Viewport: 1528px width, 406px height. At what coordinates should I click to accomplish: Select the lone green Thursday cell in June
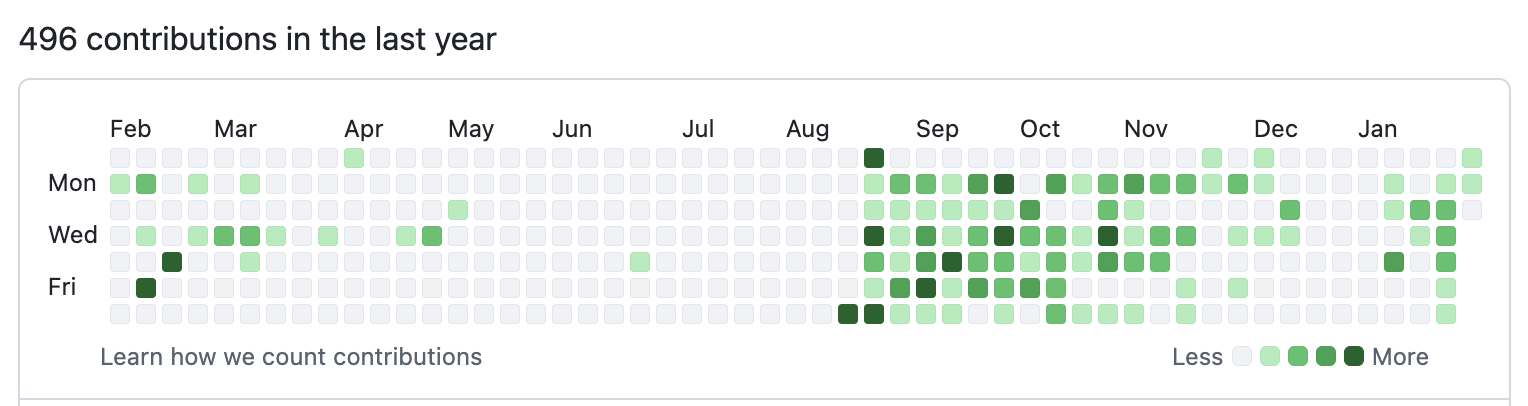640,262
